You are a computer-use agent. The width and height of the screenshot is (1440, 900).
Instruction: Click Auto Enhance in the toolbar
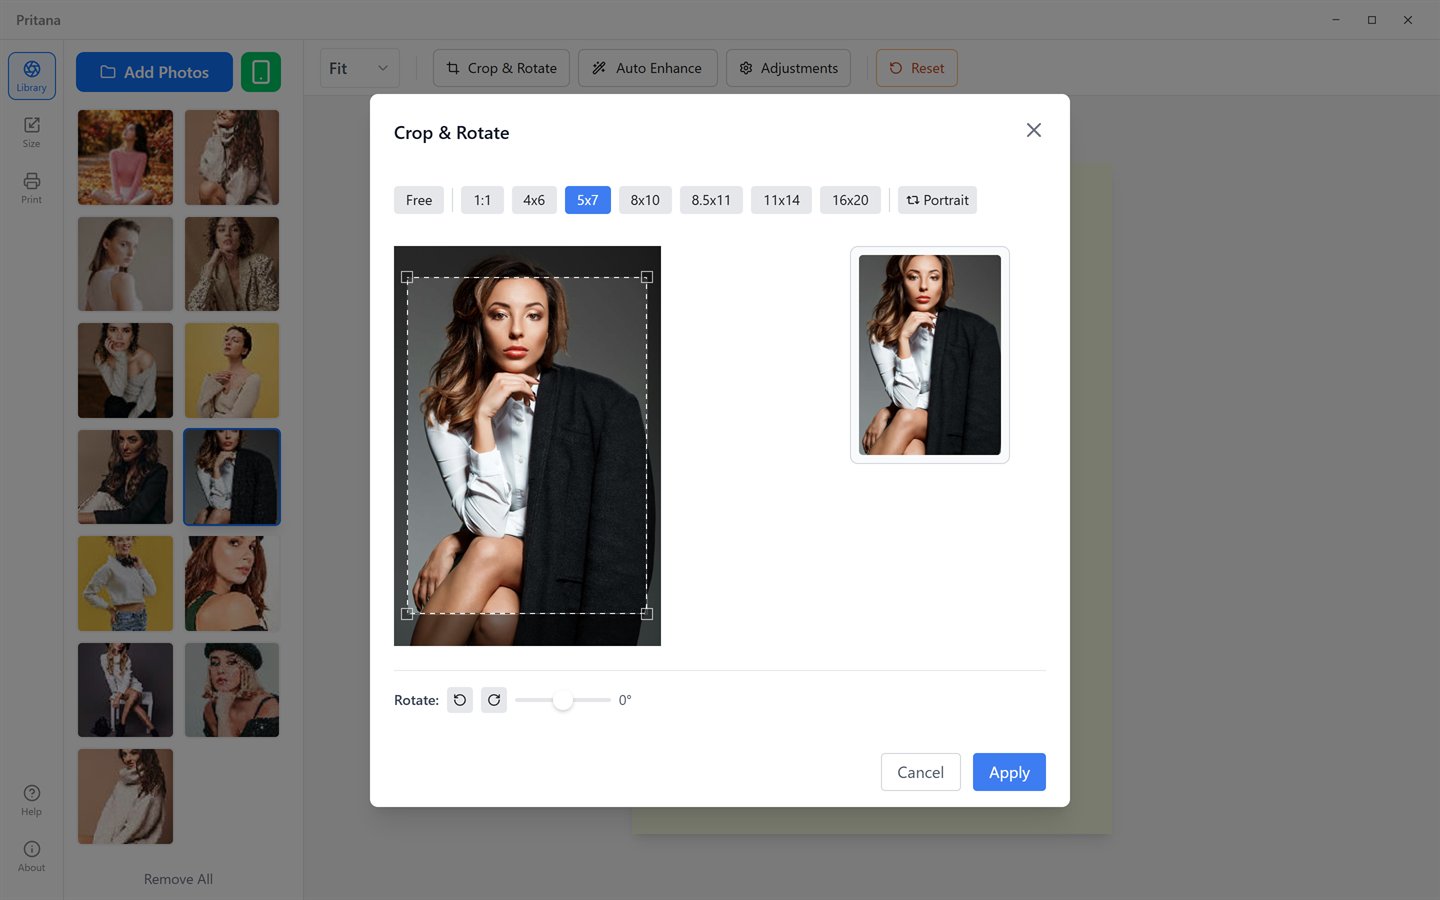click(x=647, y=68)
